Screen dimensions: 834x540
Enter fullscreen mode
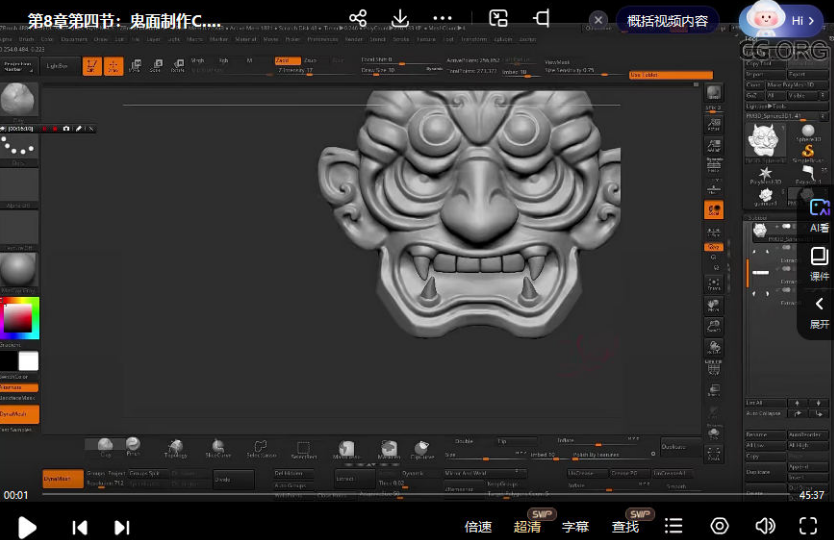tap(808, 527)
